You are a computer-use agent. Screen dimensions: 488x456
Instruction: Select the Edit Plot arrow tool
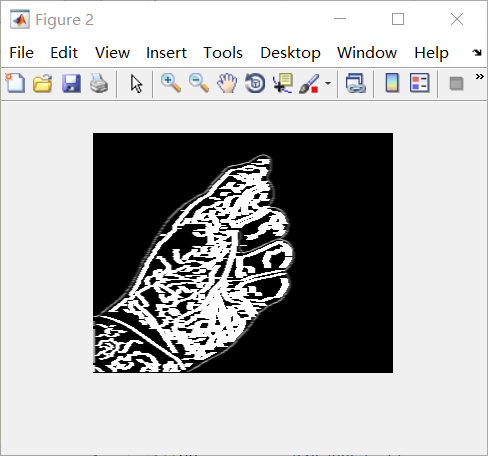pos(136,83)
